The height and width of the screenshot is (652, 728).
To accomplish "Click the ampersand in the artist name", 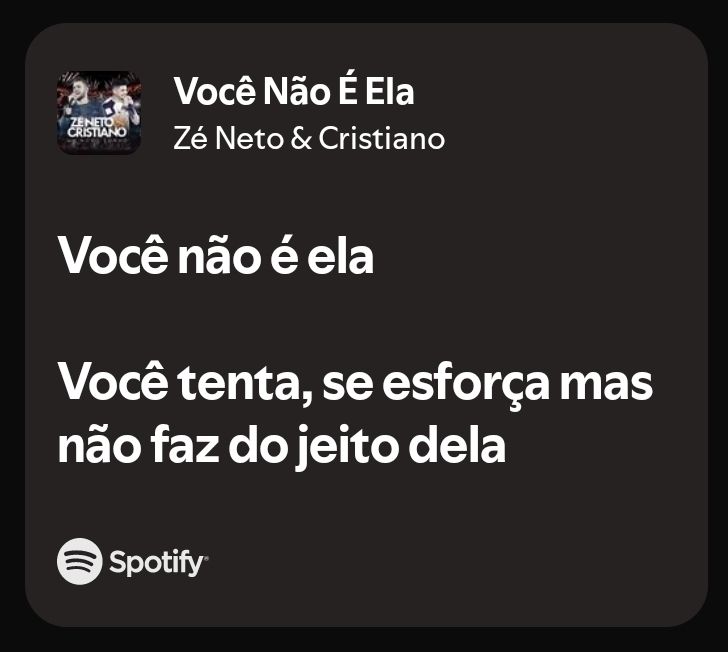I will (301, 138).
